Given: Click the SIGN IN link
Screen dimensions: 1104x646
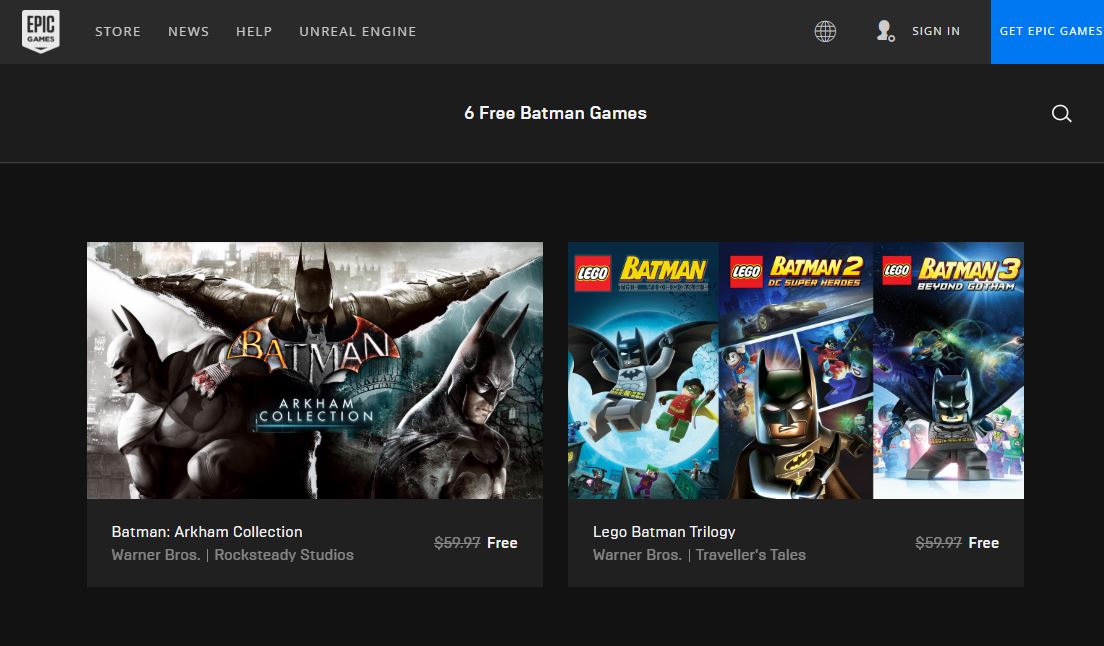Looking at the screenshot, I should [x=936, y=31].
